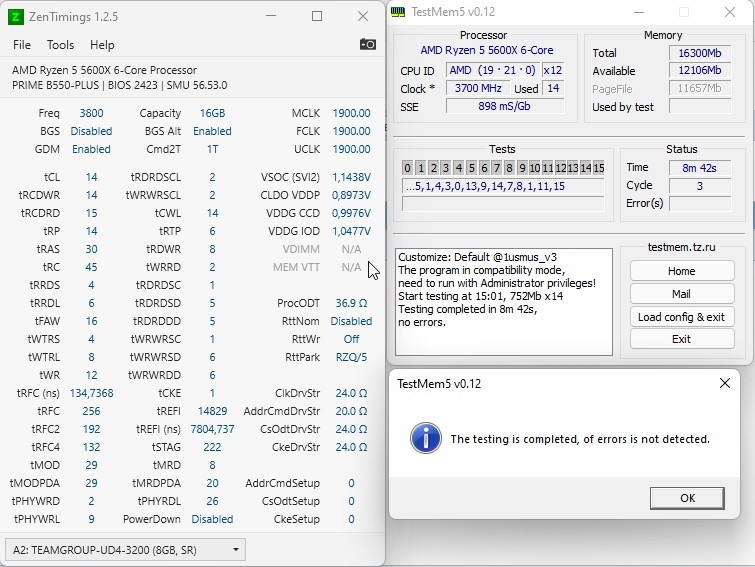Click the TestMem5 log text area
755x567 pixels.
pyautogui.click(x=504, y=302)
